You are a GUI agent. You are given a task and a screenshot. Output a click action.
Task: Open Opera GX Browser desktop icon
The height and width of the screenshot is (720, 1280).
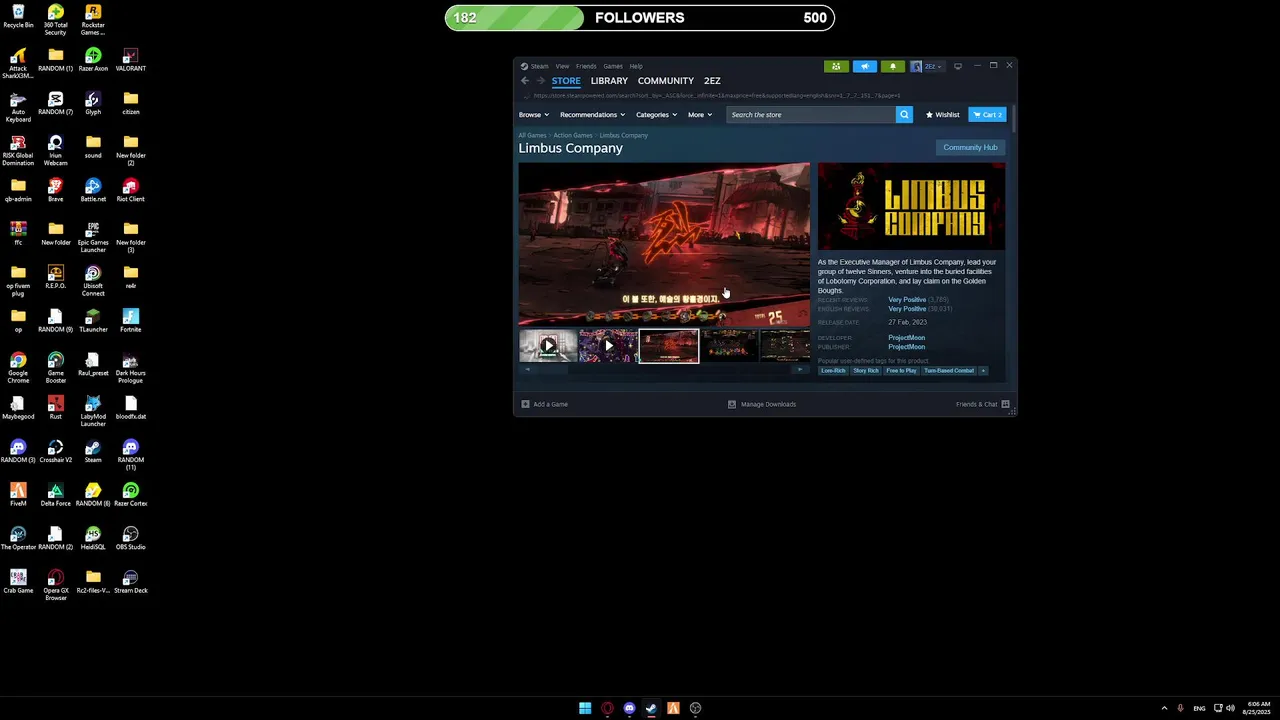[55, 585]
